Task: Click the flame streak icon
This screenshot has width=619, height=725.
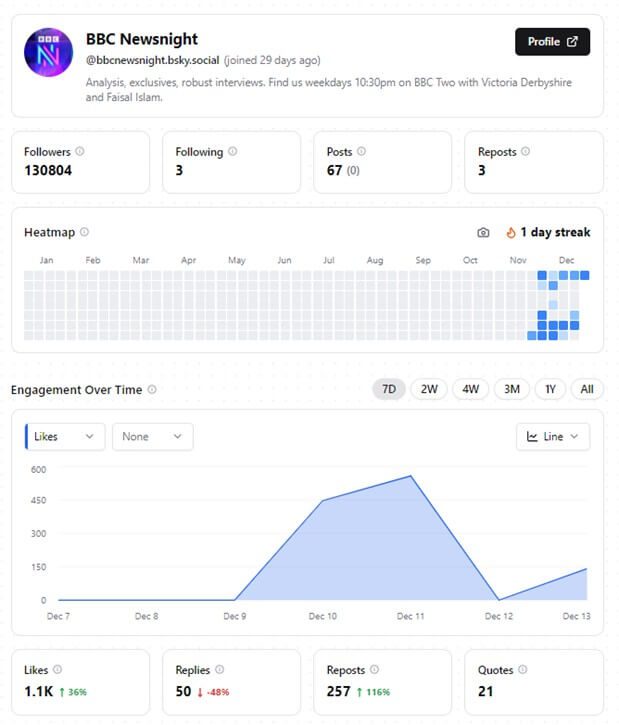Action: tap(511, 232)
